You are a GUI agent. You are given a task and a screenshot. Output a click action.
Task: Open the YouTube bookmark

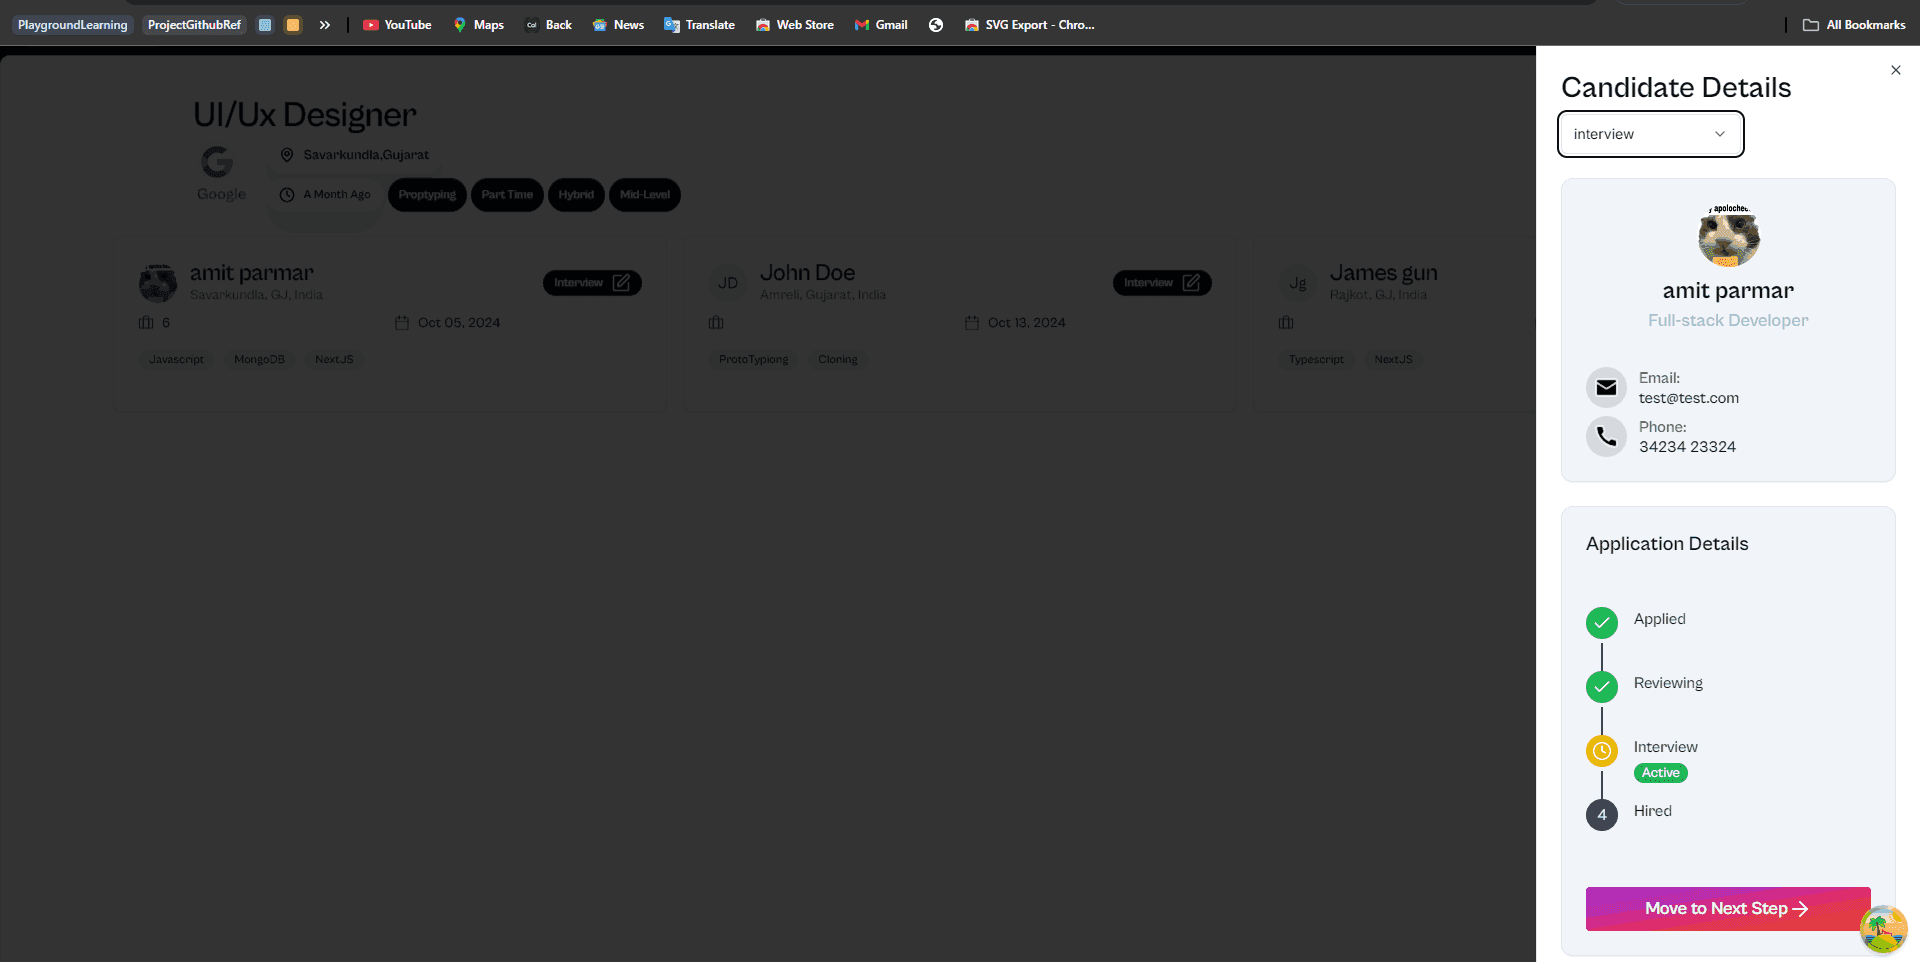(x=397, y=25)
